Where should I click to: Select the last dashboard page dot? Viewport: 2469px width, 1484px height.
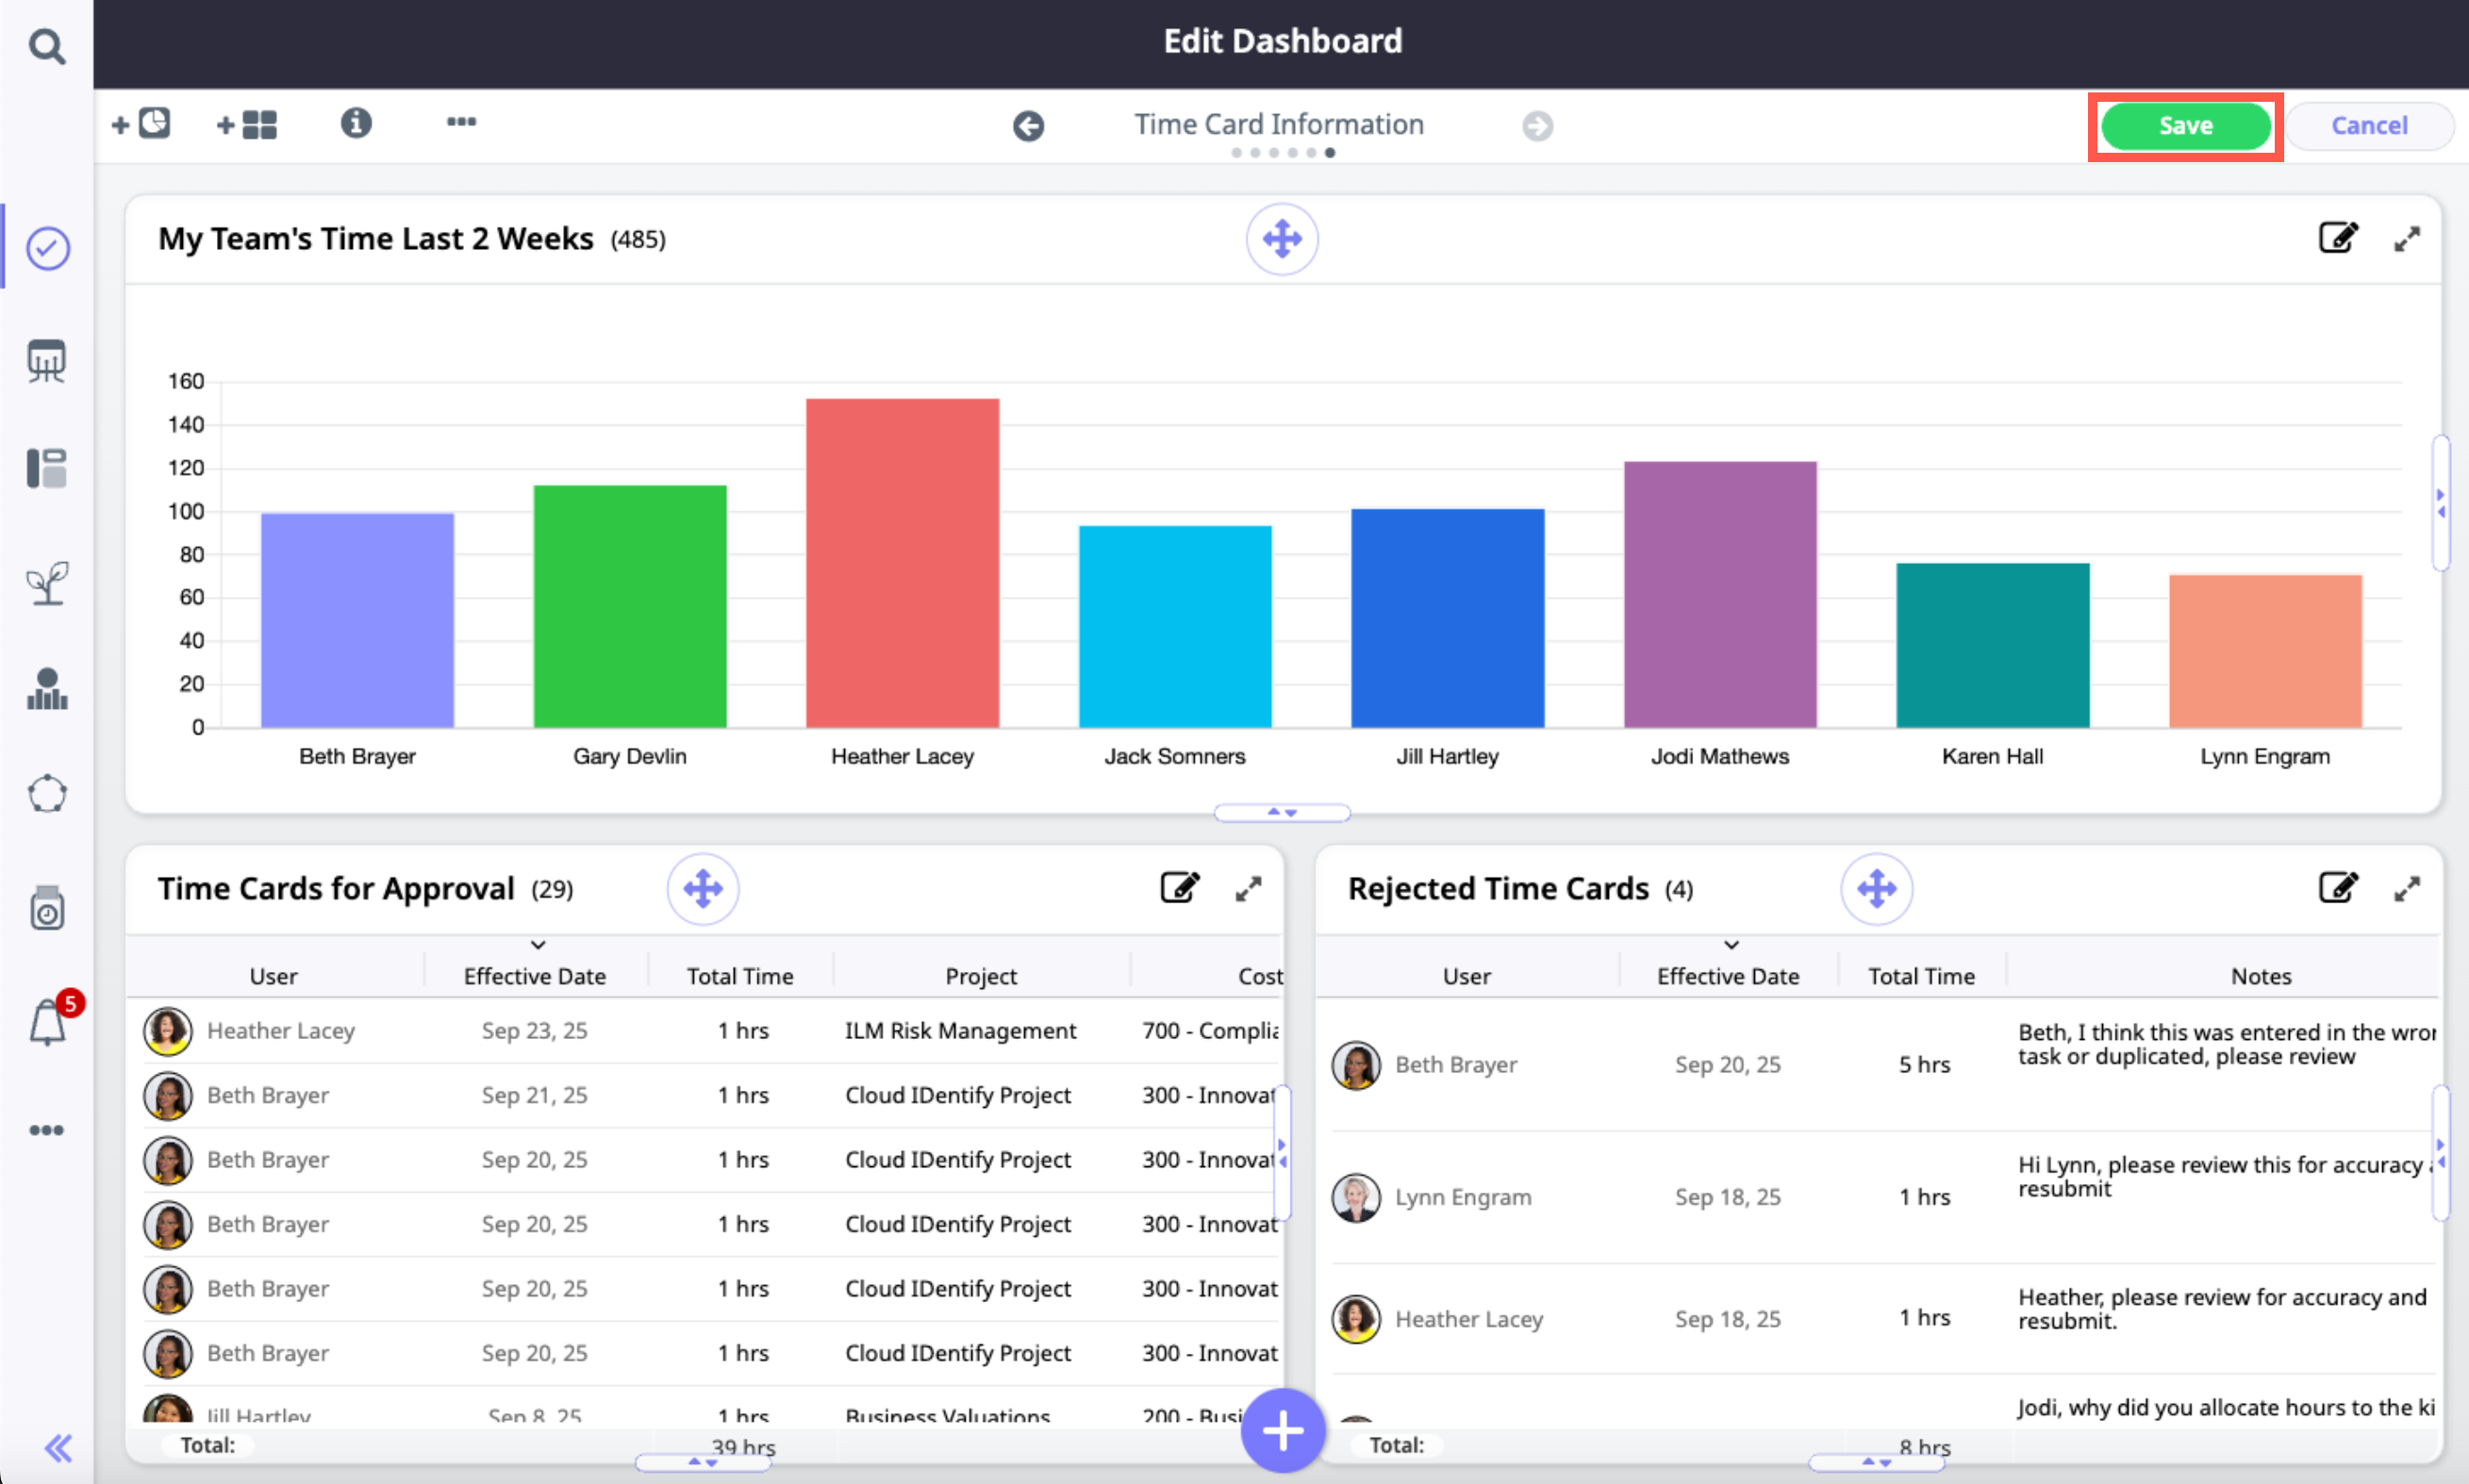click(1330, 153)
